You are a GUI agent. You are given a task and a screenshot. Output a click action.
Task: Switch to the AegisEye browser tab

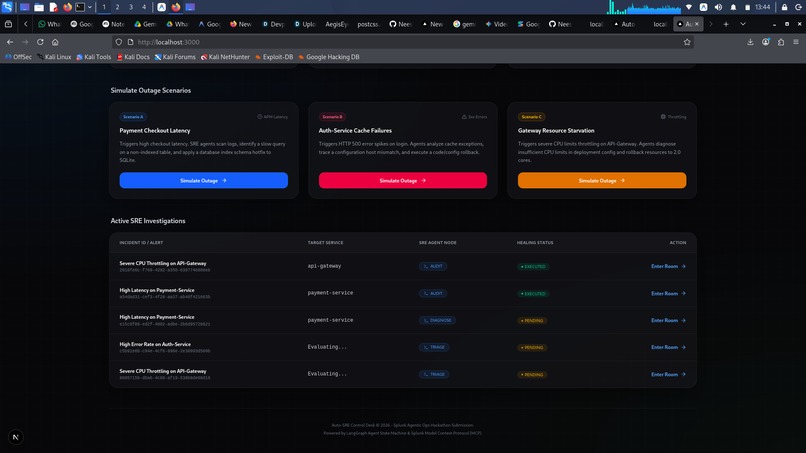pyautogui.click(x=336, y=24)
